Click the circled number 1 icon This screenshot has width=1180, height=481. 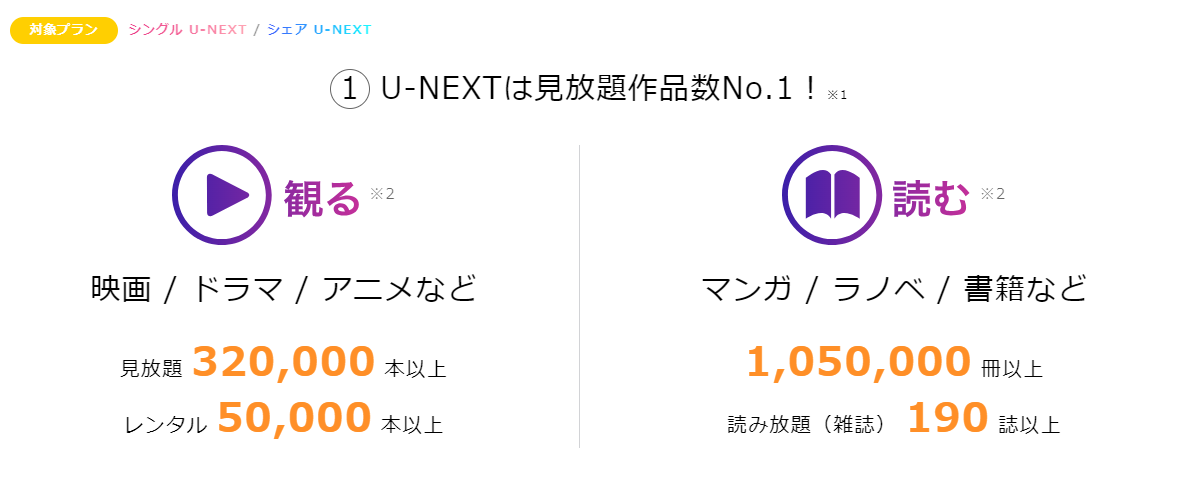tap(350, 89)
